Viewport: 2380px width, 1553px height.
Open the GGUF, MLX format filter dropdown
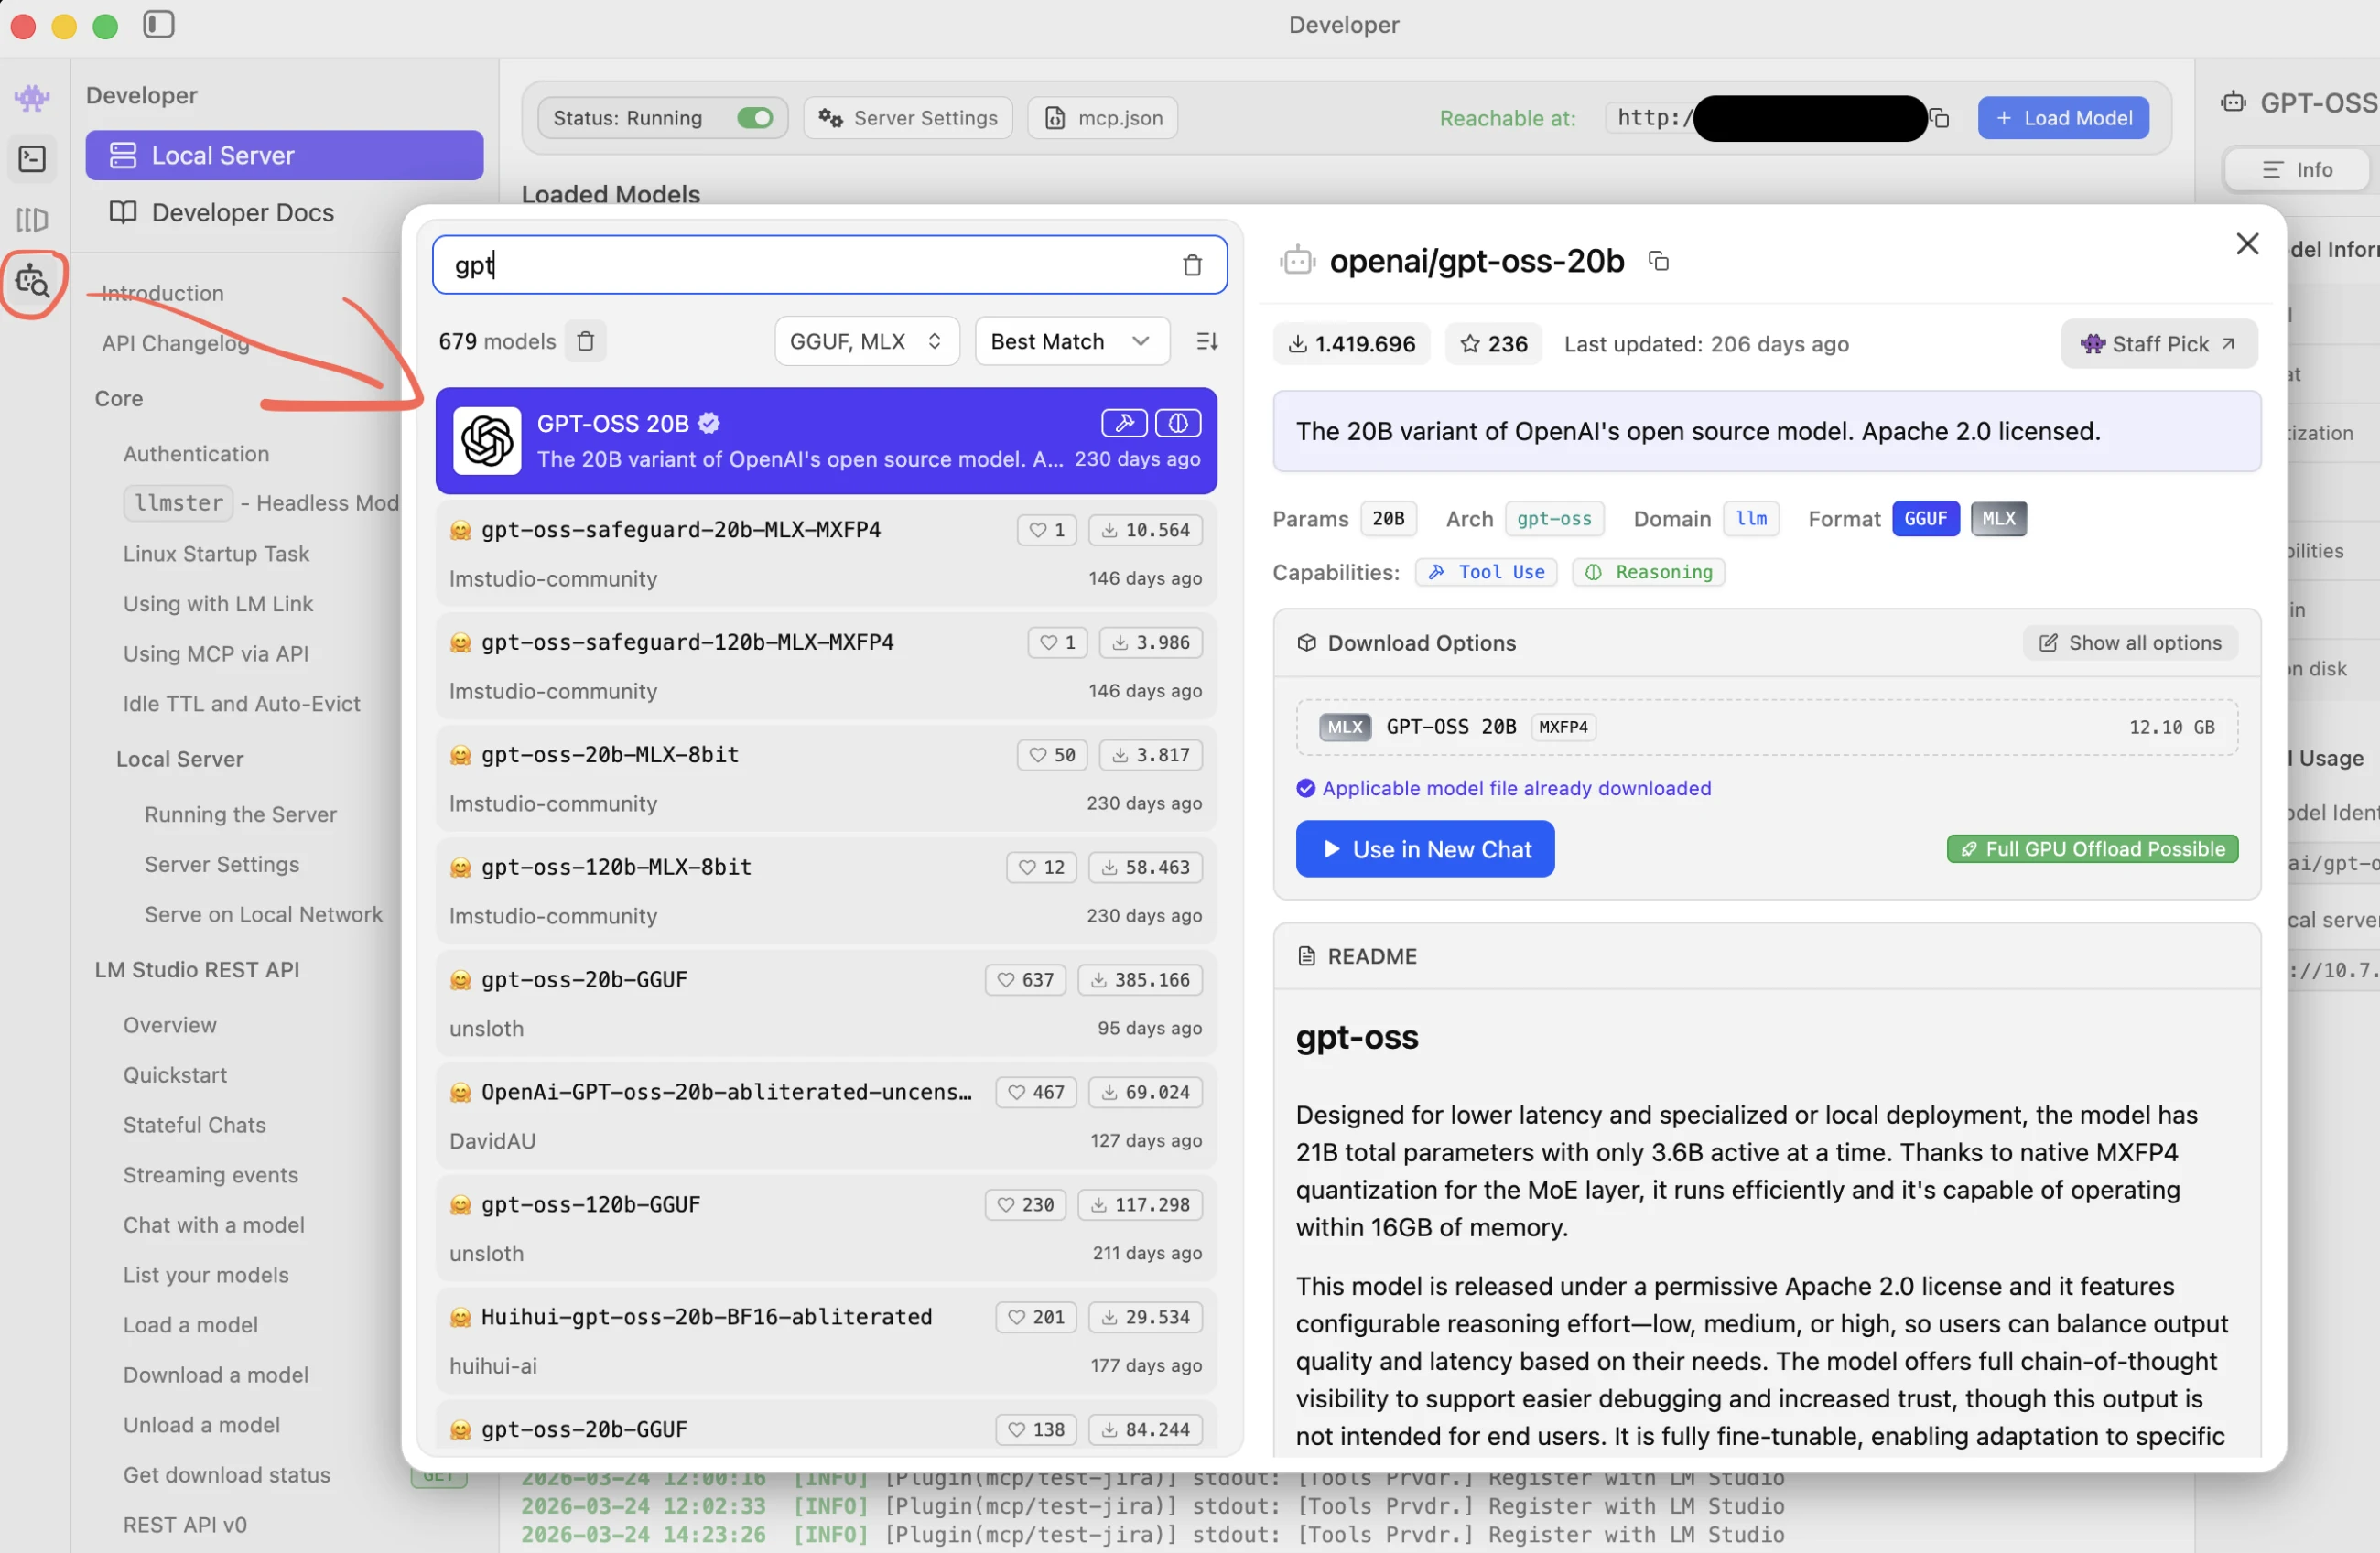(x=866, y=342)
